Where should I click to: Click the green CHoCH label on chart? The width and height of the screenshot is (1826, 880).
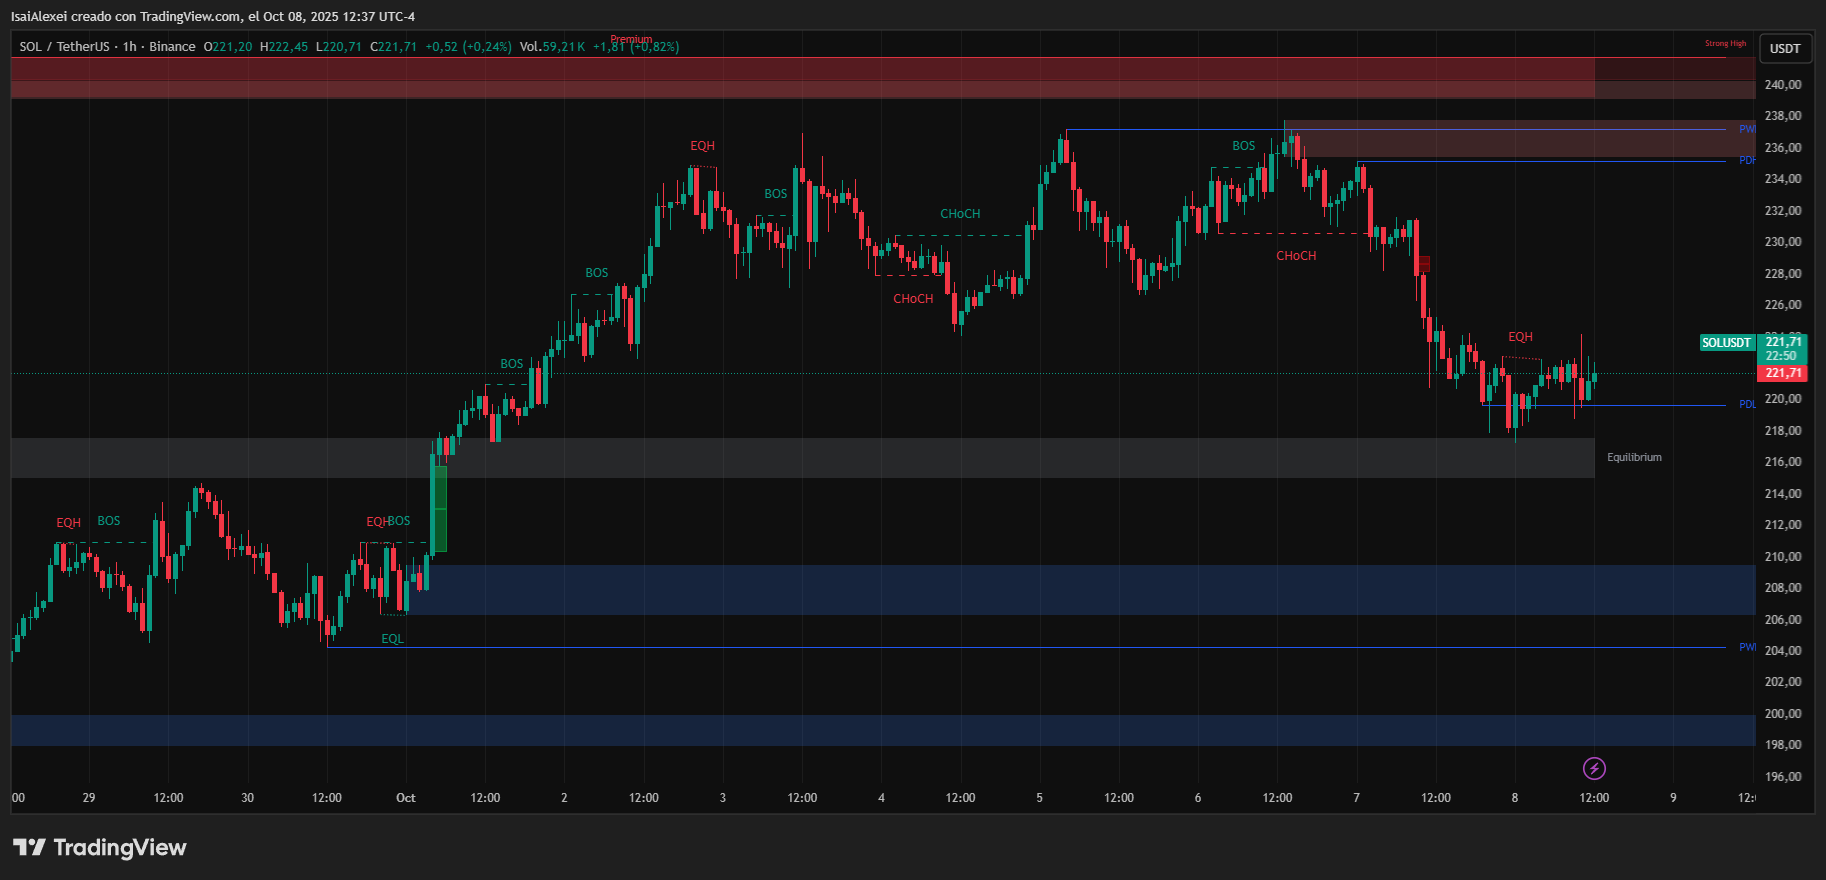tap(960, 214)
